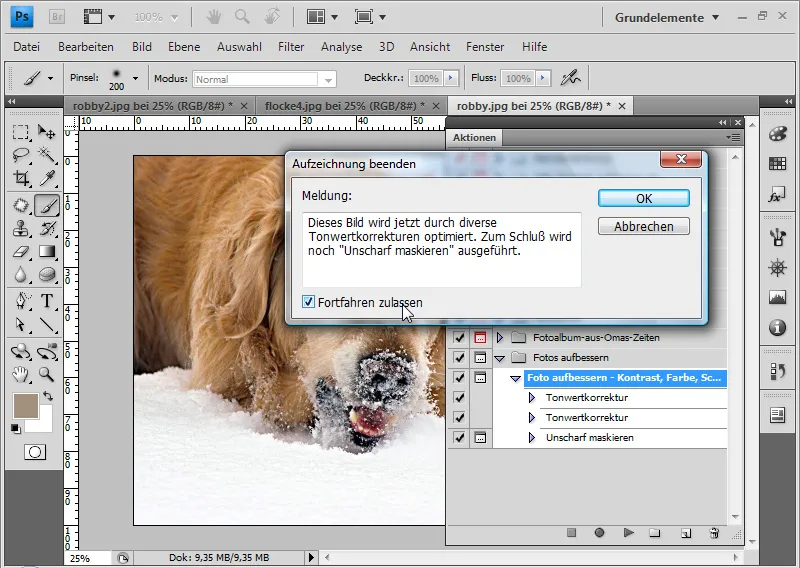Swap foreground and background colors
This screenshot has height=568, width=800.
point(48,396)
